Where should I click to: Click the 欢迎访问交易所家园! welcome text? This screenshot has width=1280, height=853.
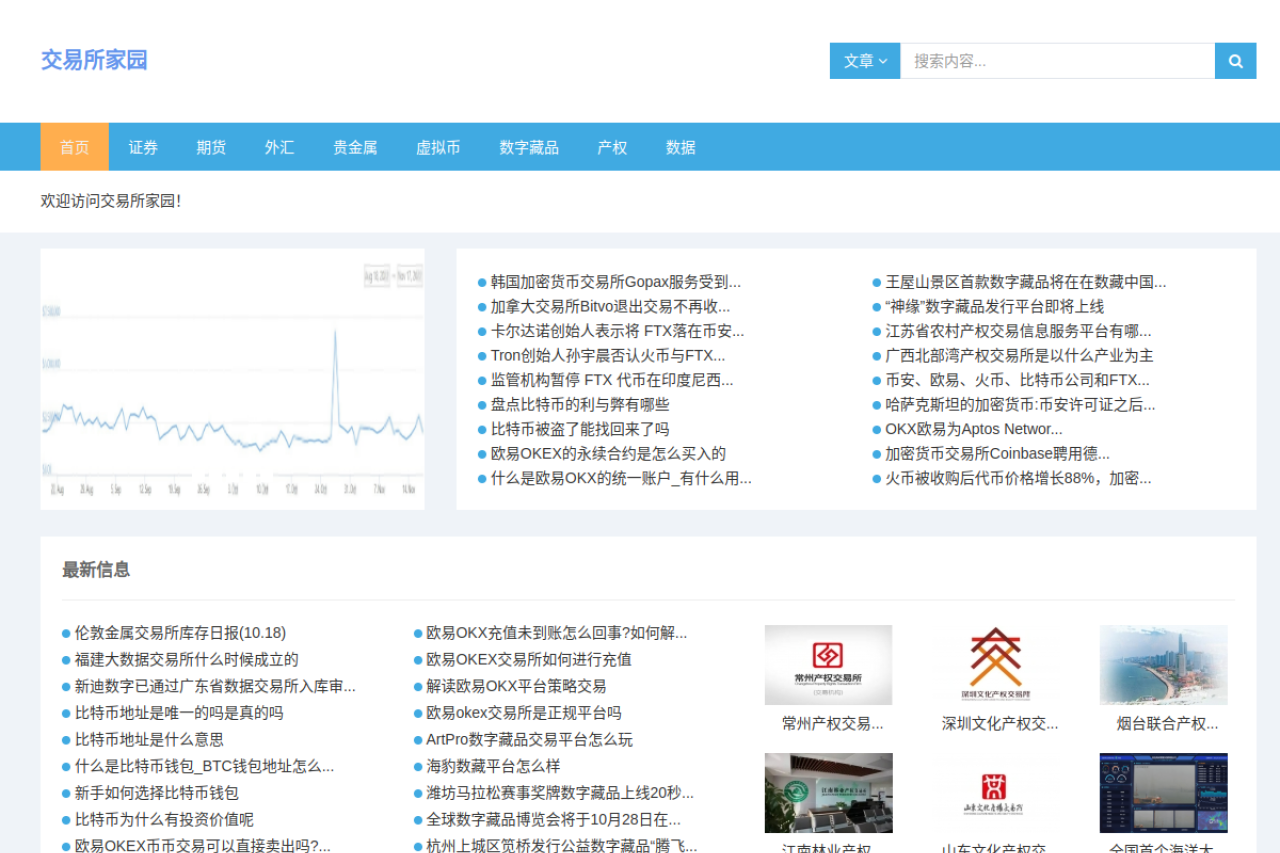click(111, 201)
